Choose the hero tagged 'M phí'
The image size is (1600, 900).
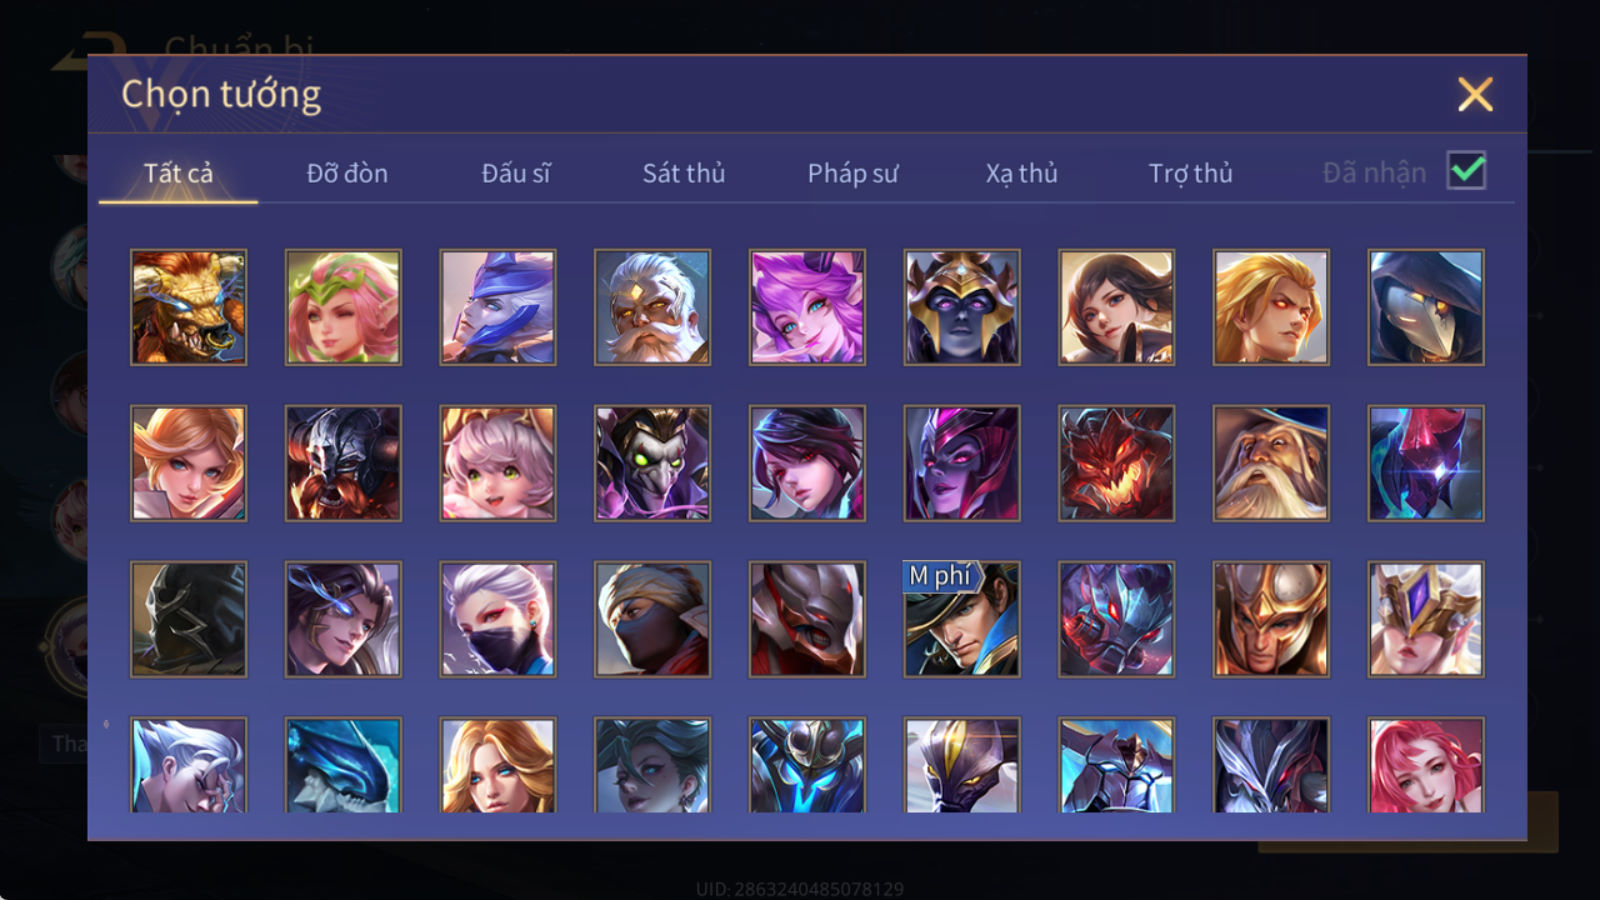pyautogui.click(x=962, y=619)
